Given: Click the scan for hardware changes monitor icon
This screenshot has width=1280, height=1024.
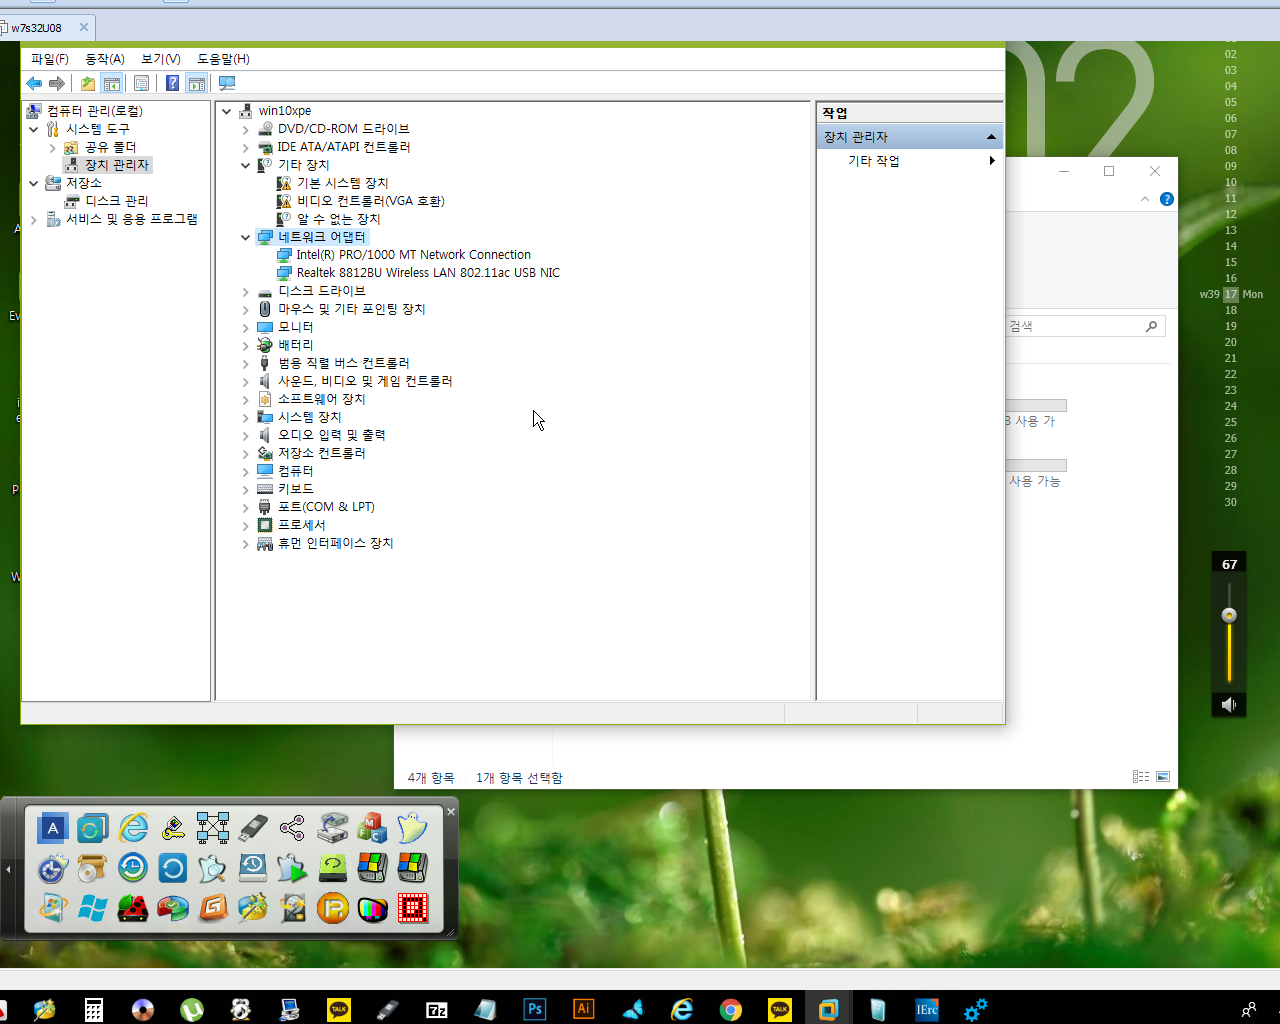Looking at the screenshot, I should coord(227,83).
